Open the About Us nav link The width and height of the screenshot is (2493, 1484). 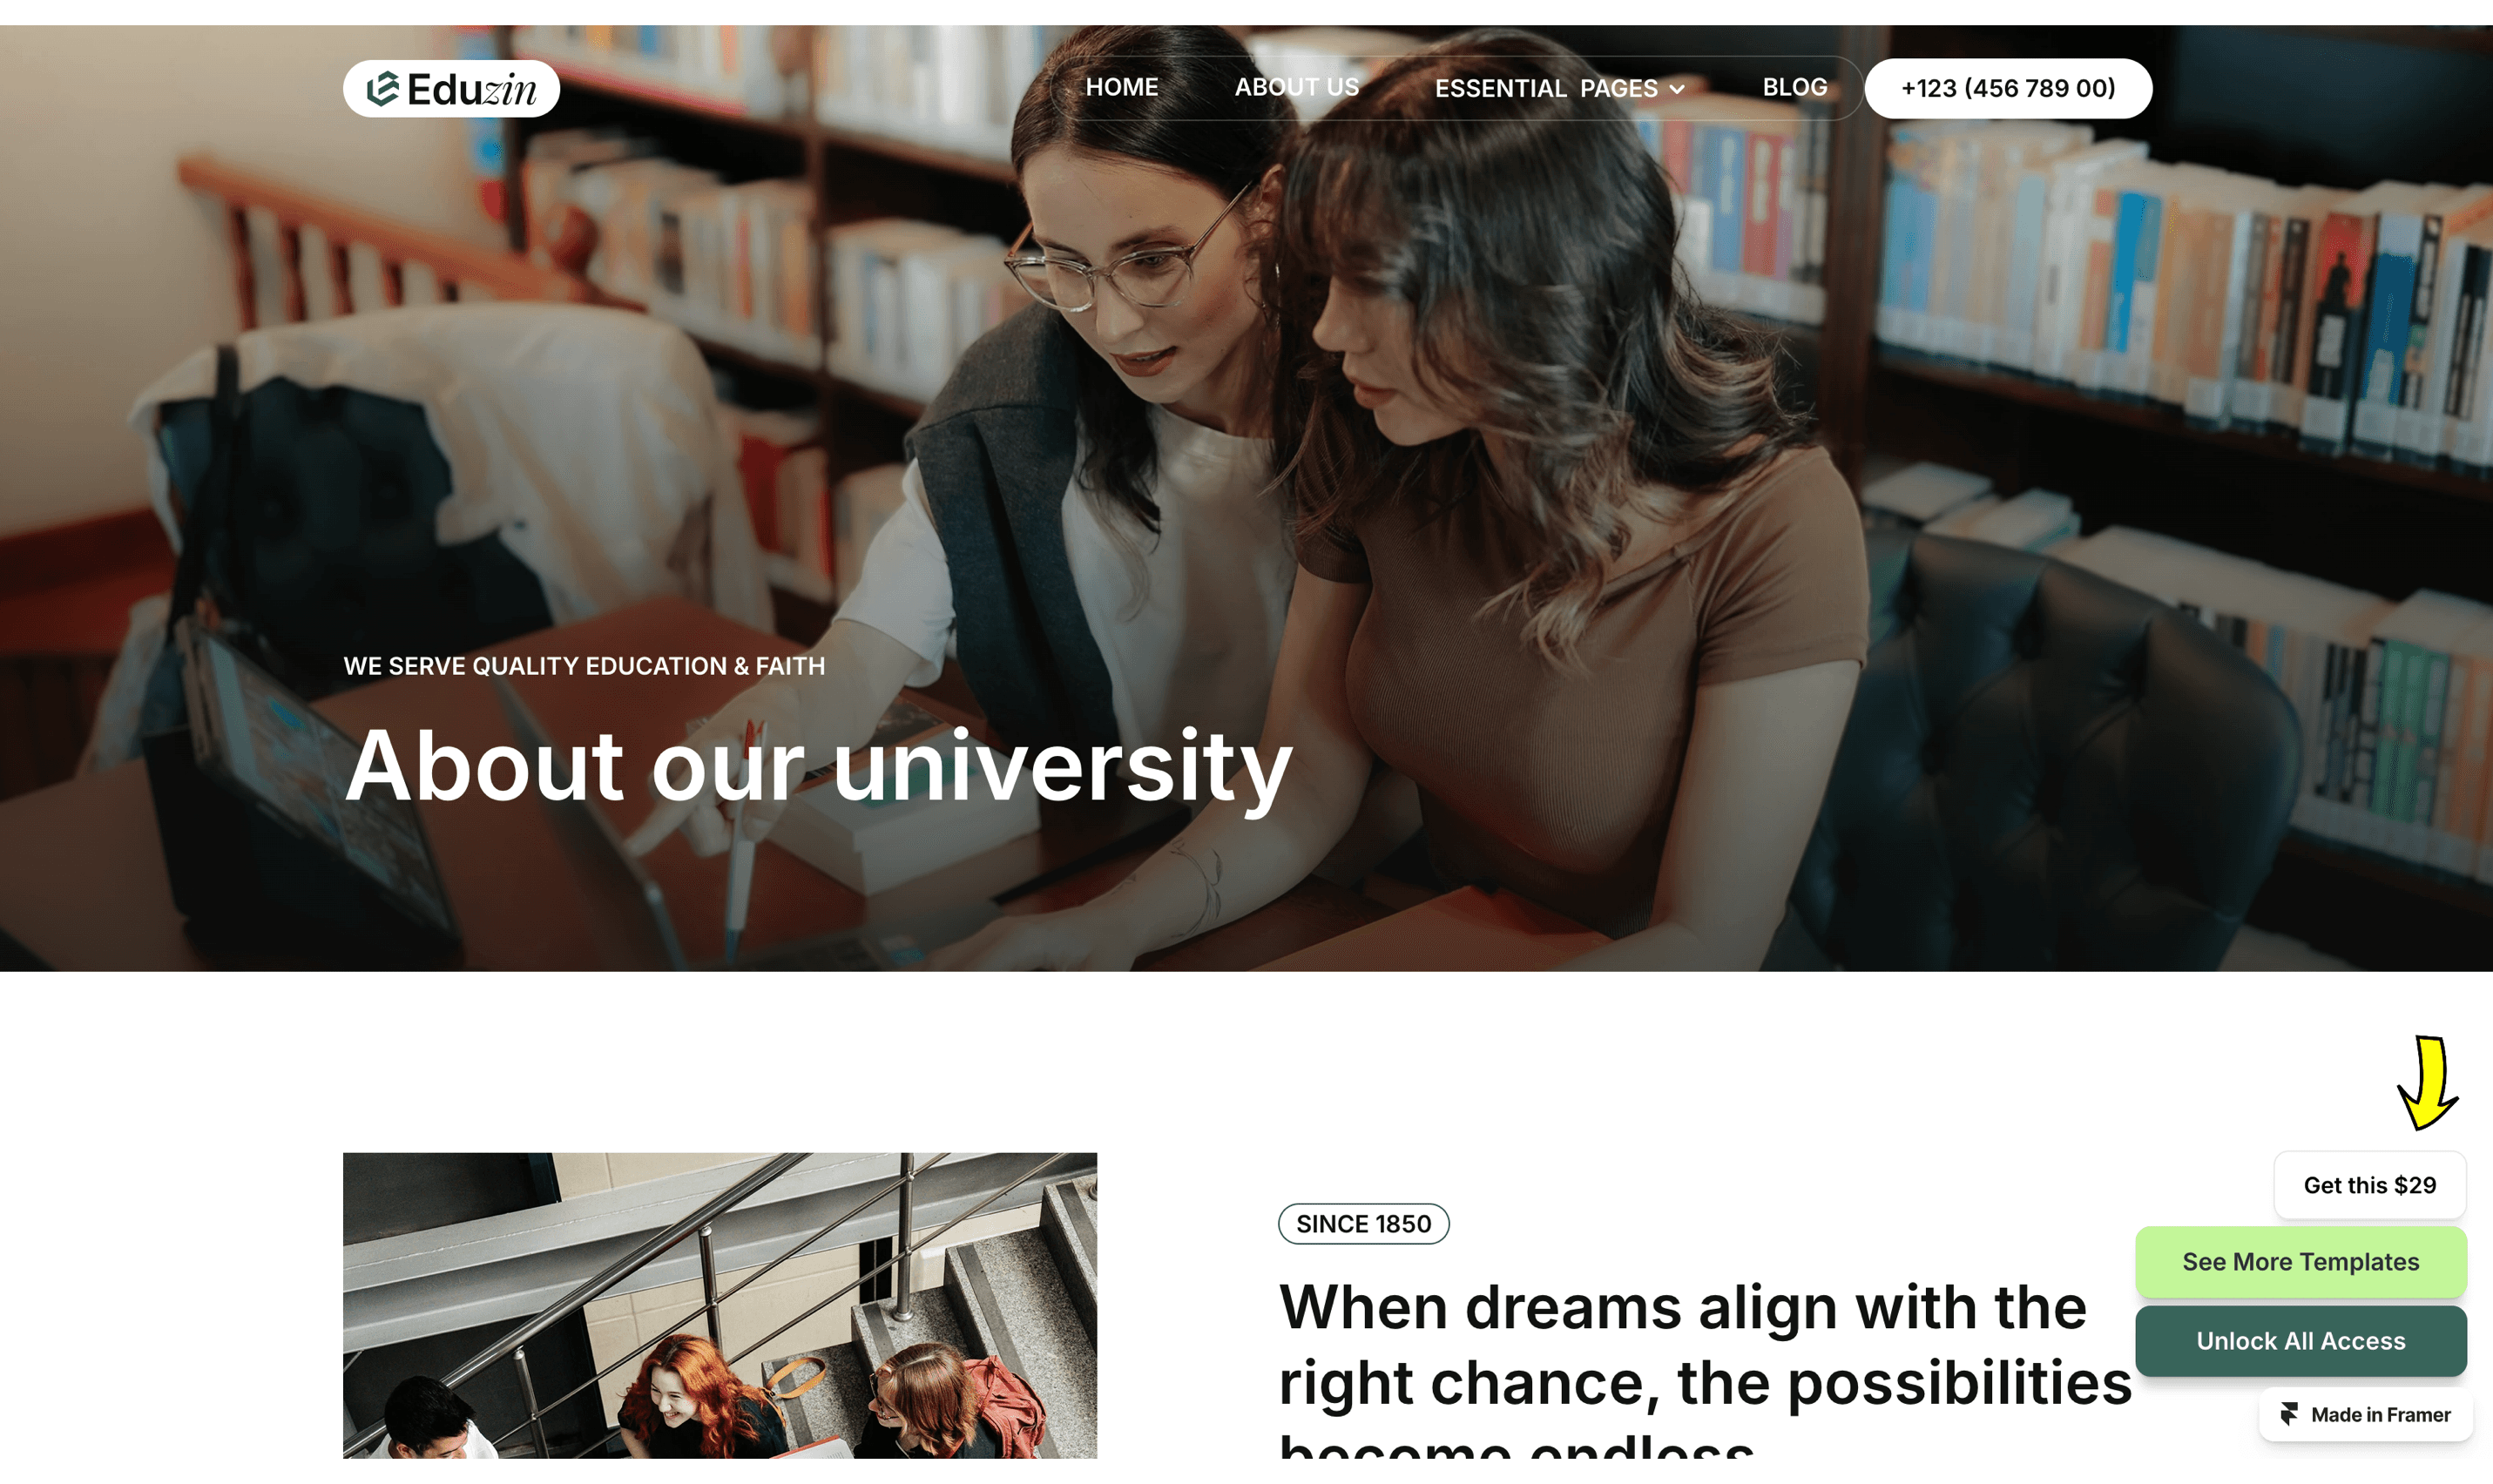point(1296,87)
